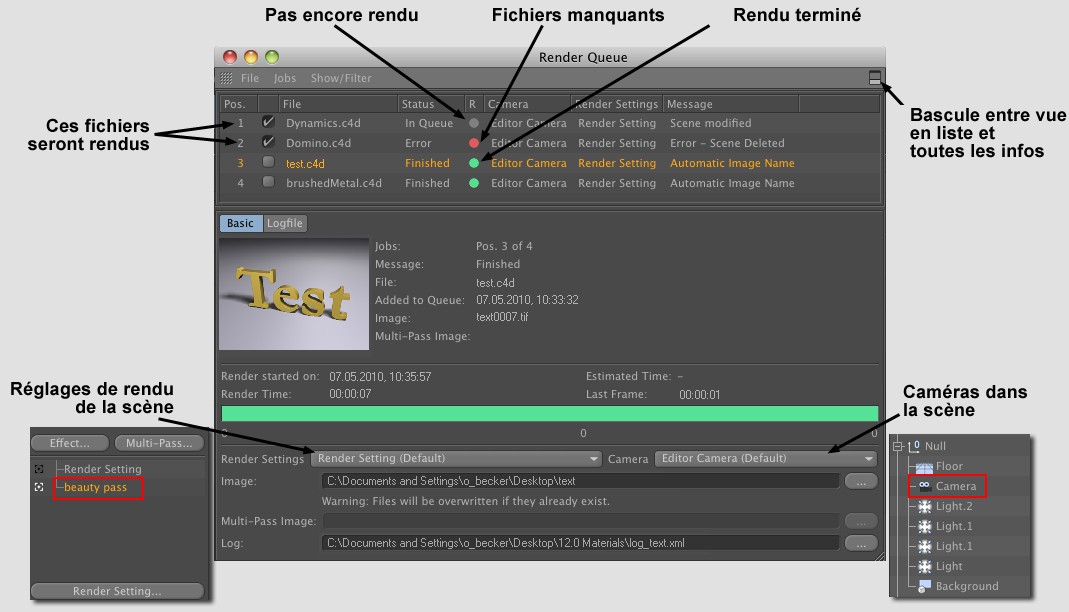Click the Effect... button
This screenshot has width=1069, height=612.
pos(69,443)
